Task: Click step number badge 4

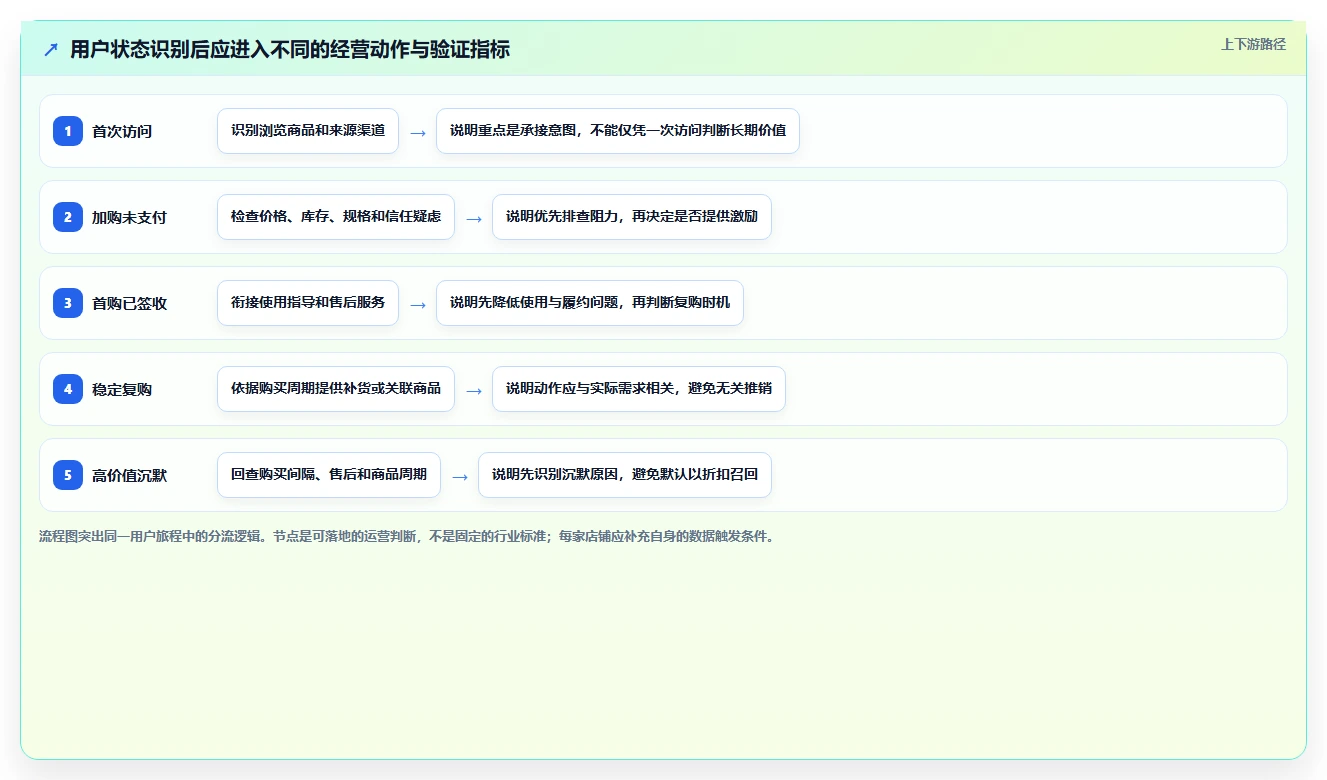Action: click(x=68, y=389)
